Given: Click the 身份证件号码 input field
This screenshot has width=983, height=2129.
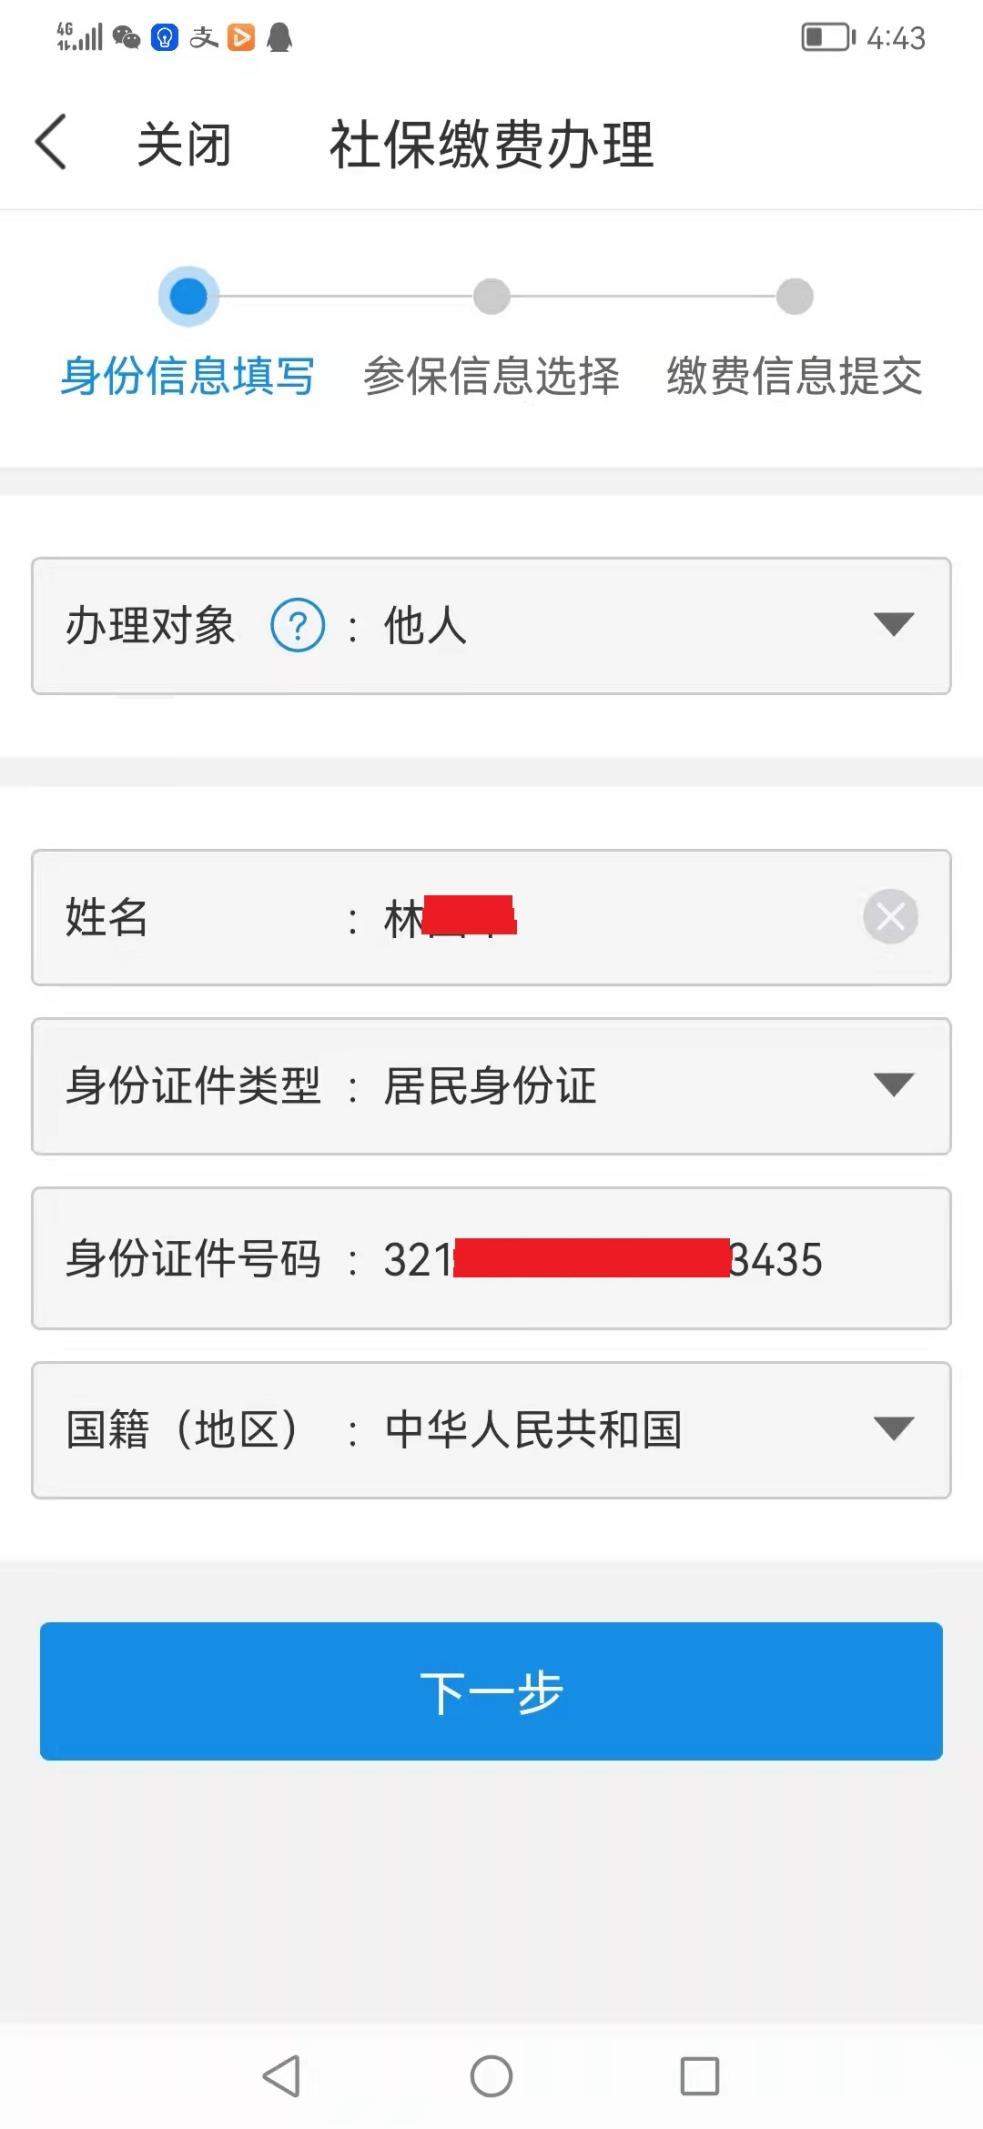Looking at the screenshot, I should 491,1258.
